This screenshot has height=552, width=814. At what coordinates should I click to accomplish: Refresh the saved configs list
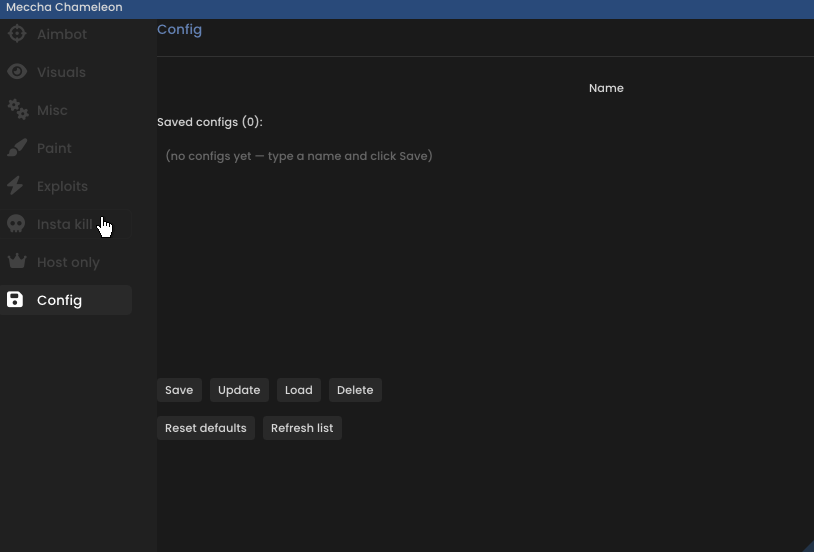coord(302,428)
